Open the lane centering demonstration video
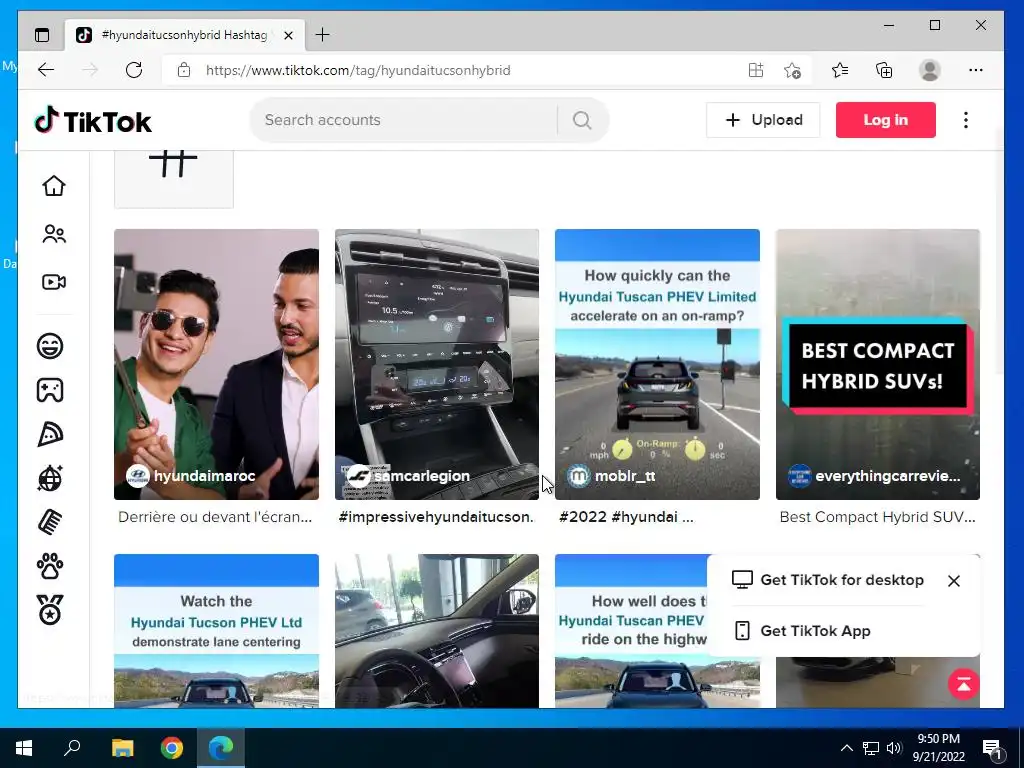The width and height of the screenshot is (1024, 768). 216,631
